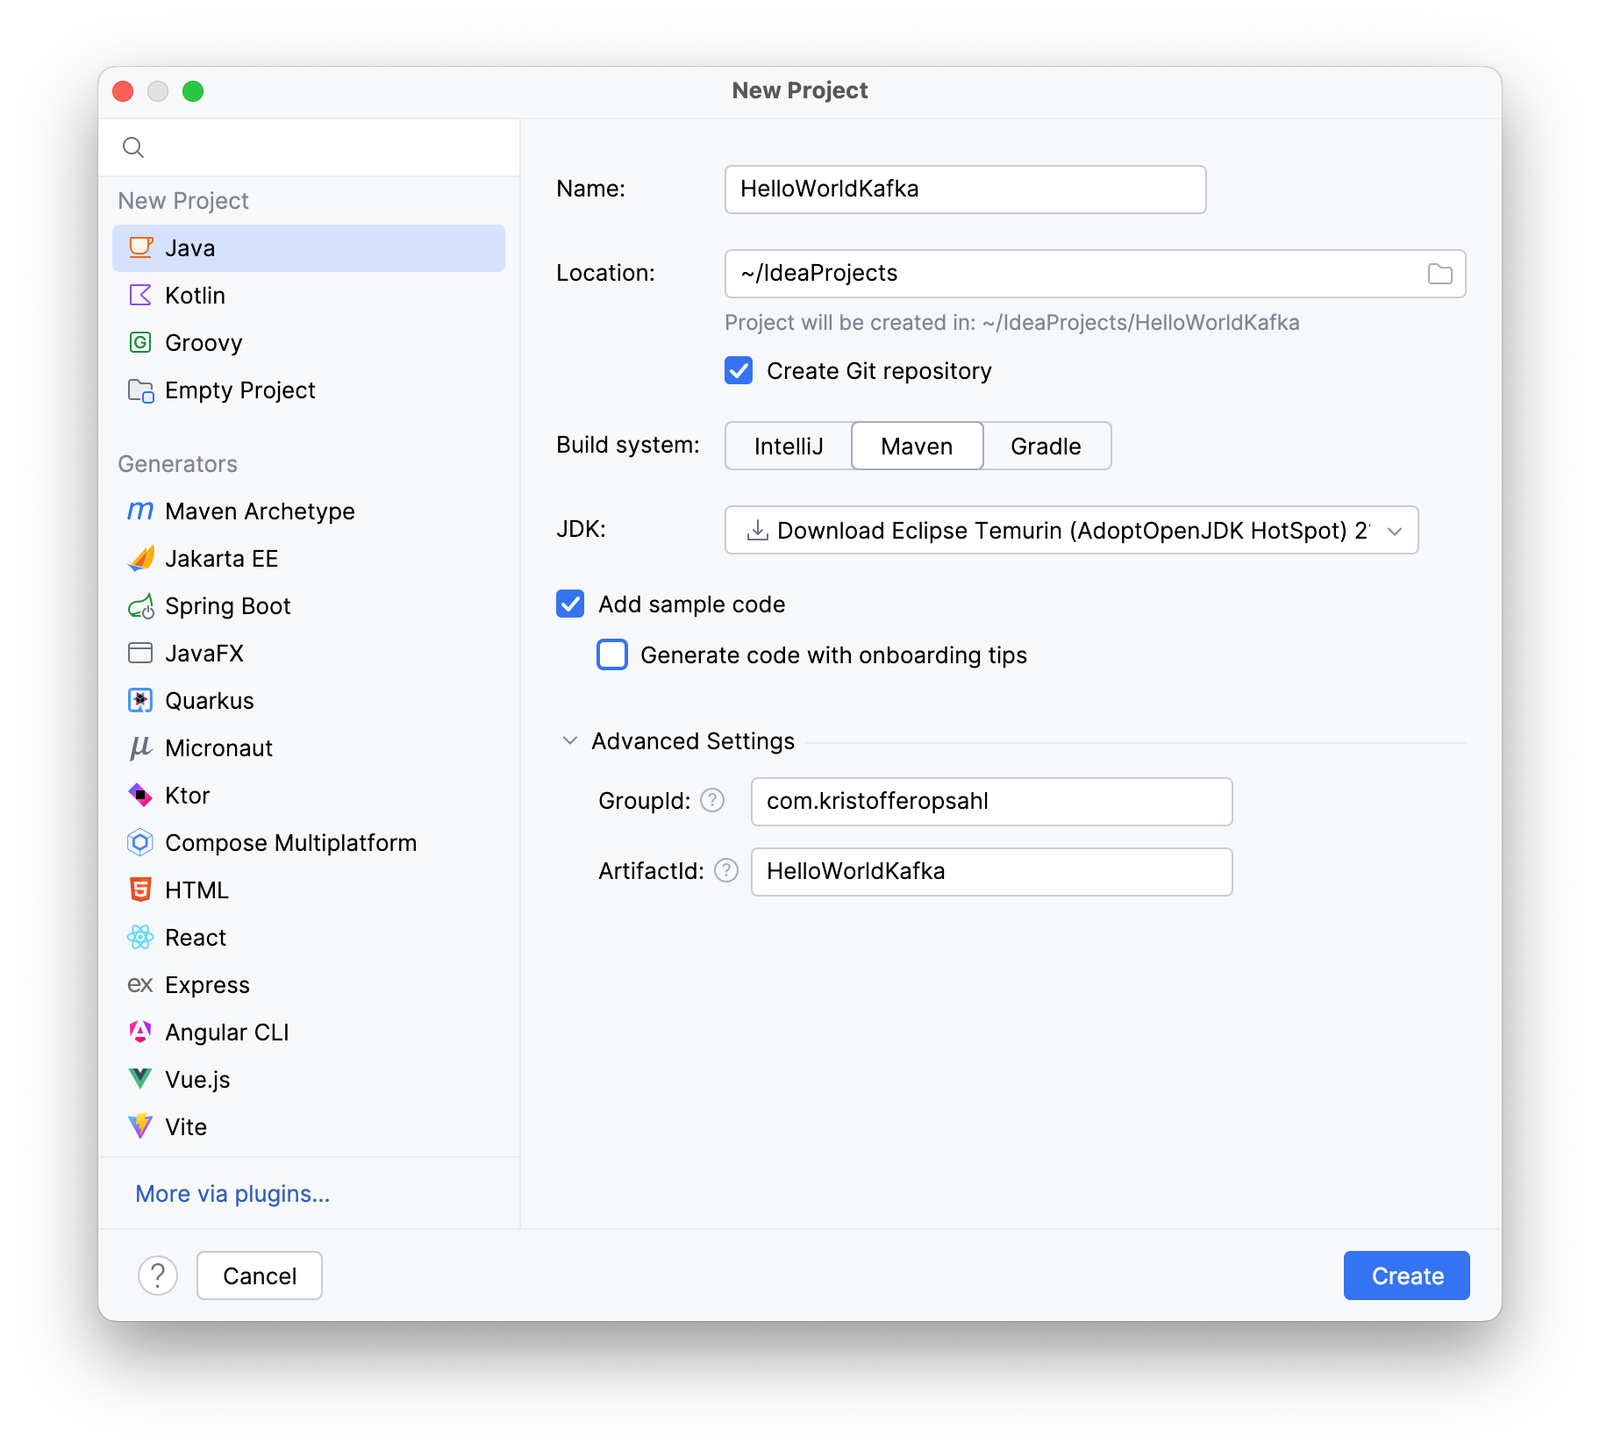Collapse the Advanced Settings section

(x=570, y=740)
